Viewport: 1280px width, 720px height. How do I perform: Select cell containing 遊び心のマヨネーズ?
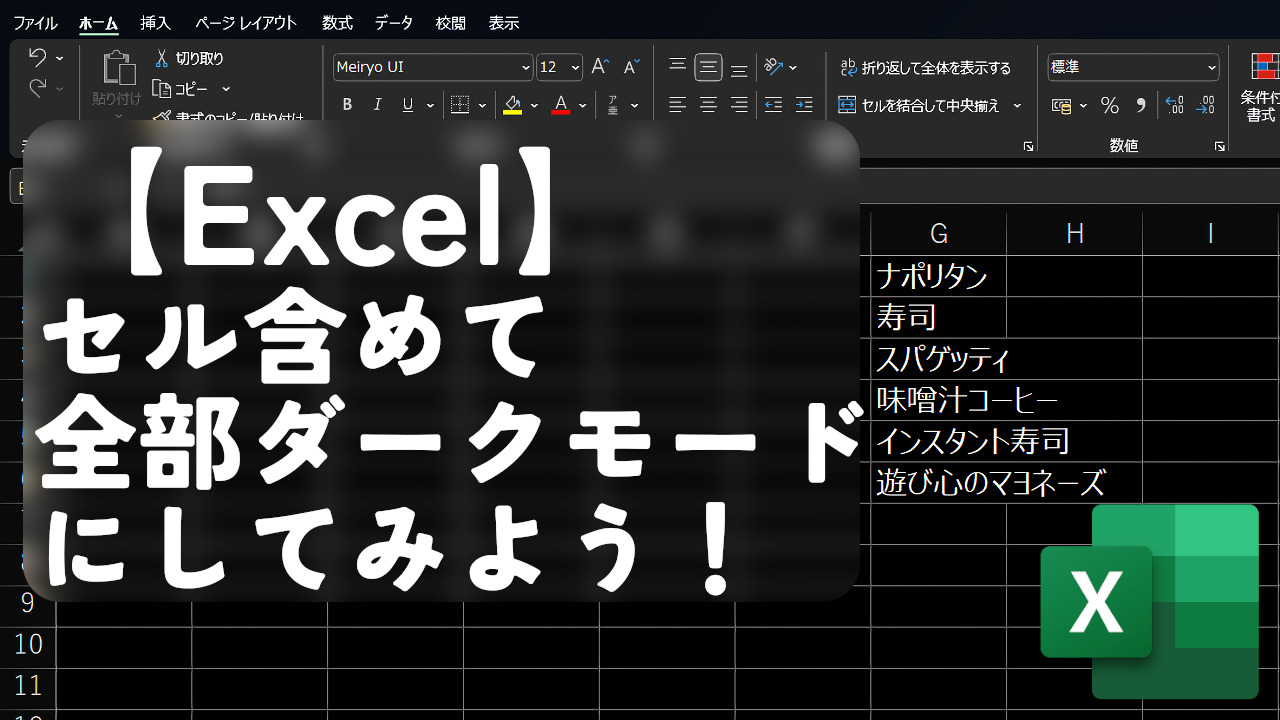click(x=938, y=483)
